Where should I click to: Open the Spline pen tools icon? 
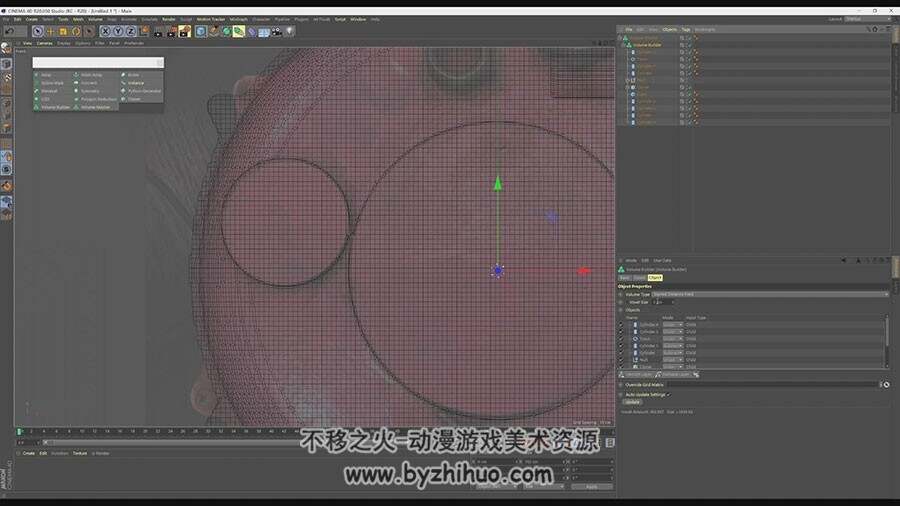214,31
